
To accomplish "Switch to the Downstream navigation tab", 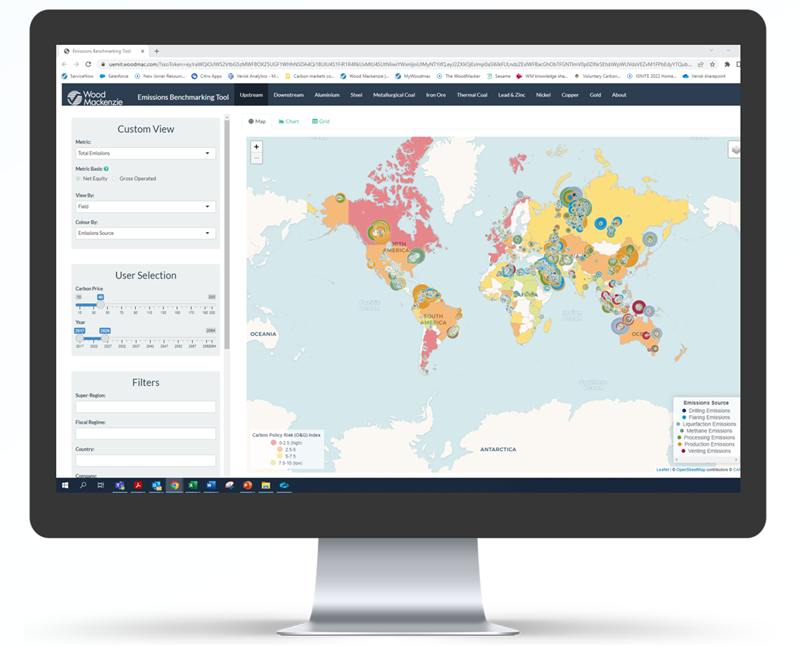I will pyautogui.click(x=288, y=95).
